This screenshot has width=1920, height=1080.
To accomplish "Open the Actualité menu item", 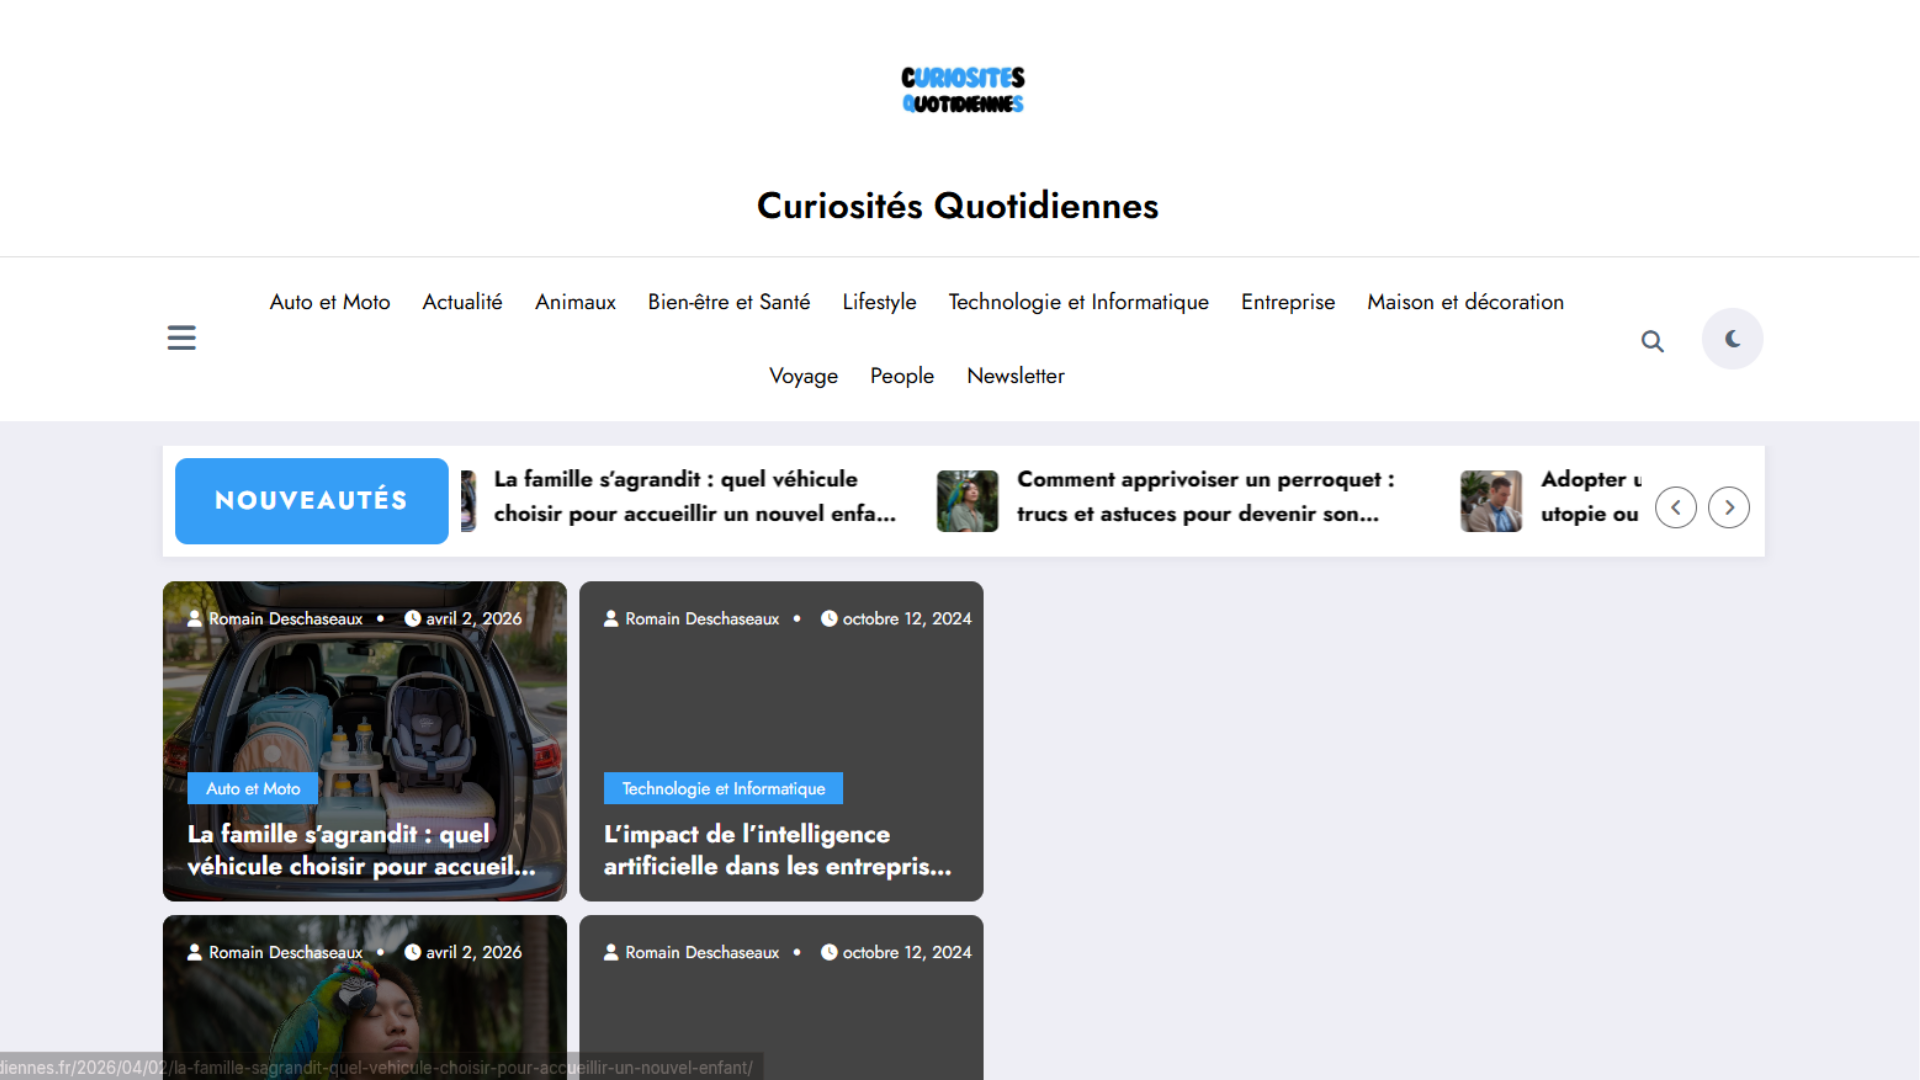I will coord(462,302).
